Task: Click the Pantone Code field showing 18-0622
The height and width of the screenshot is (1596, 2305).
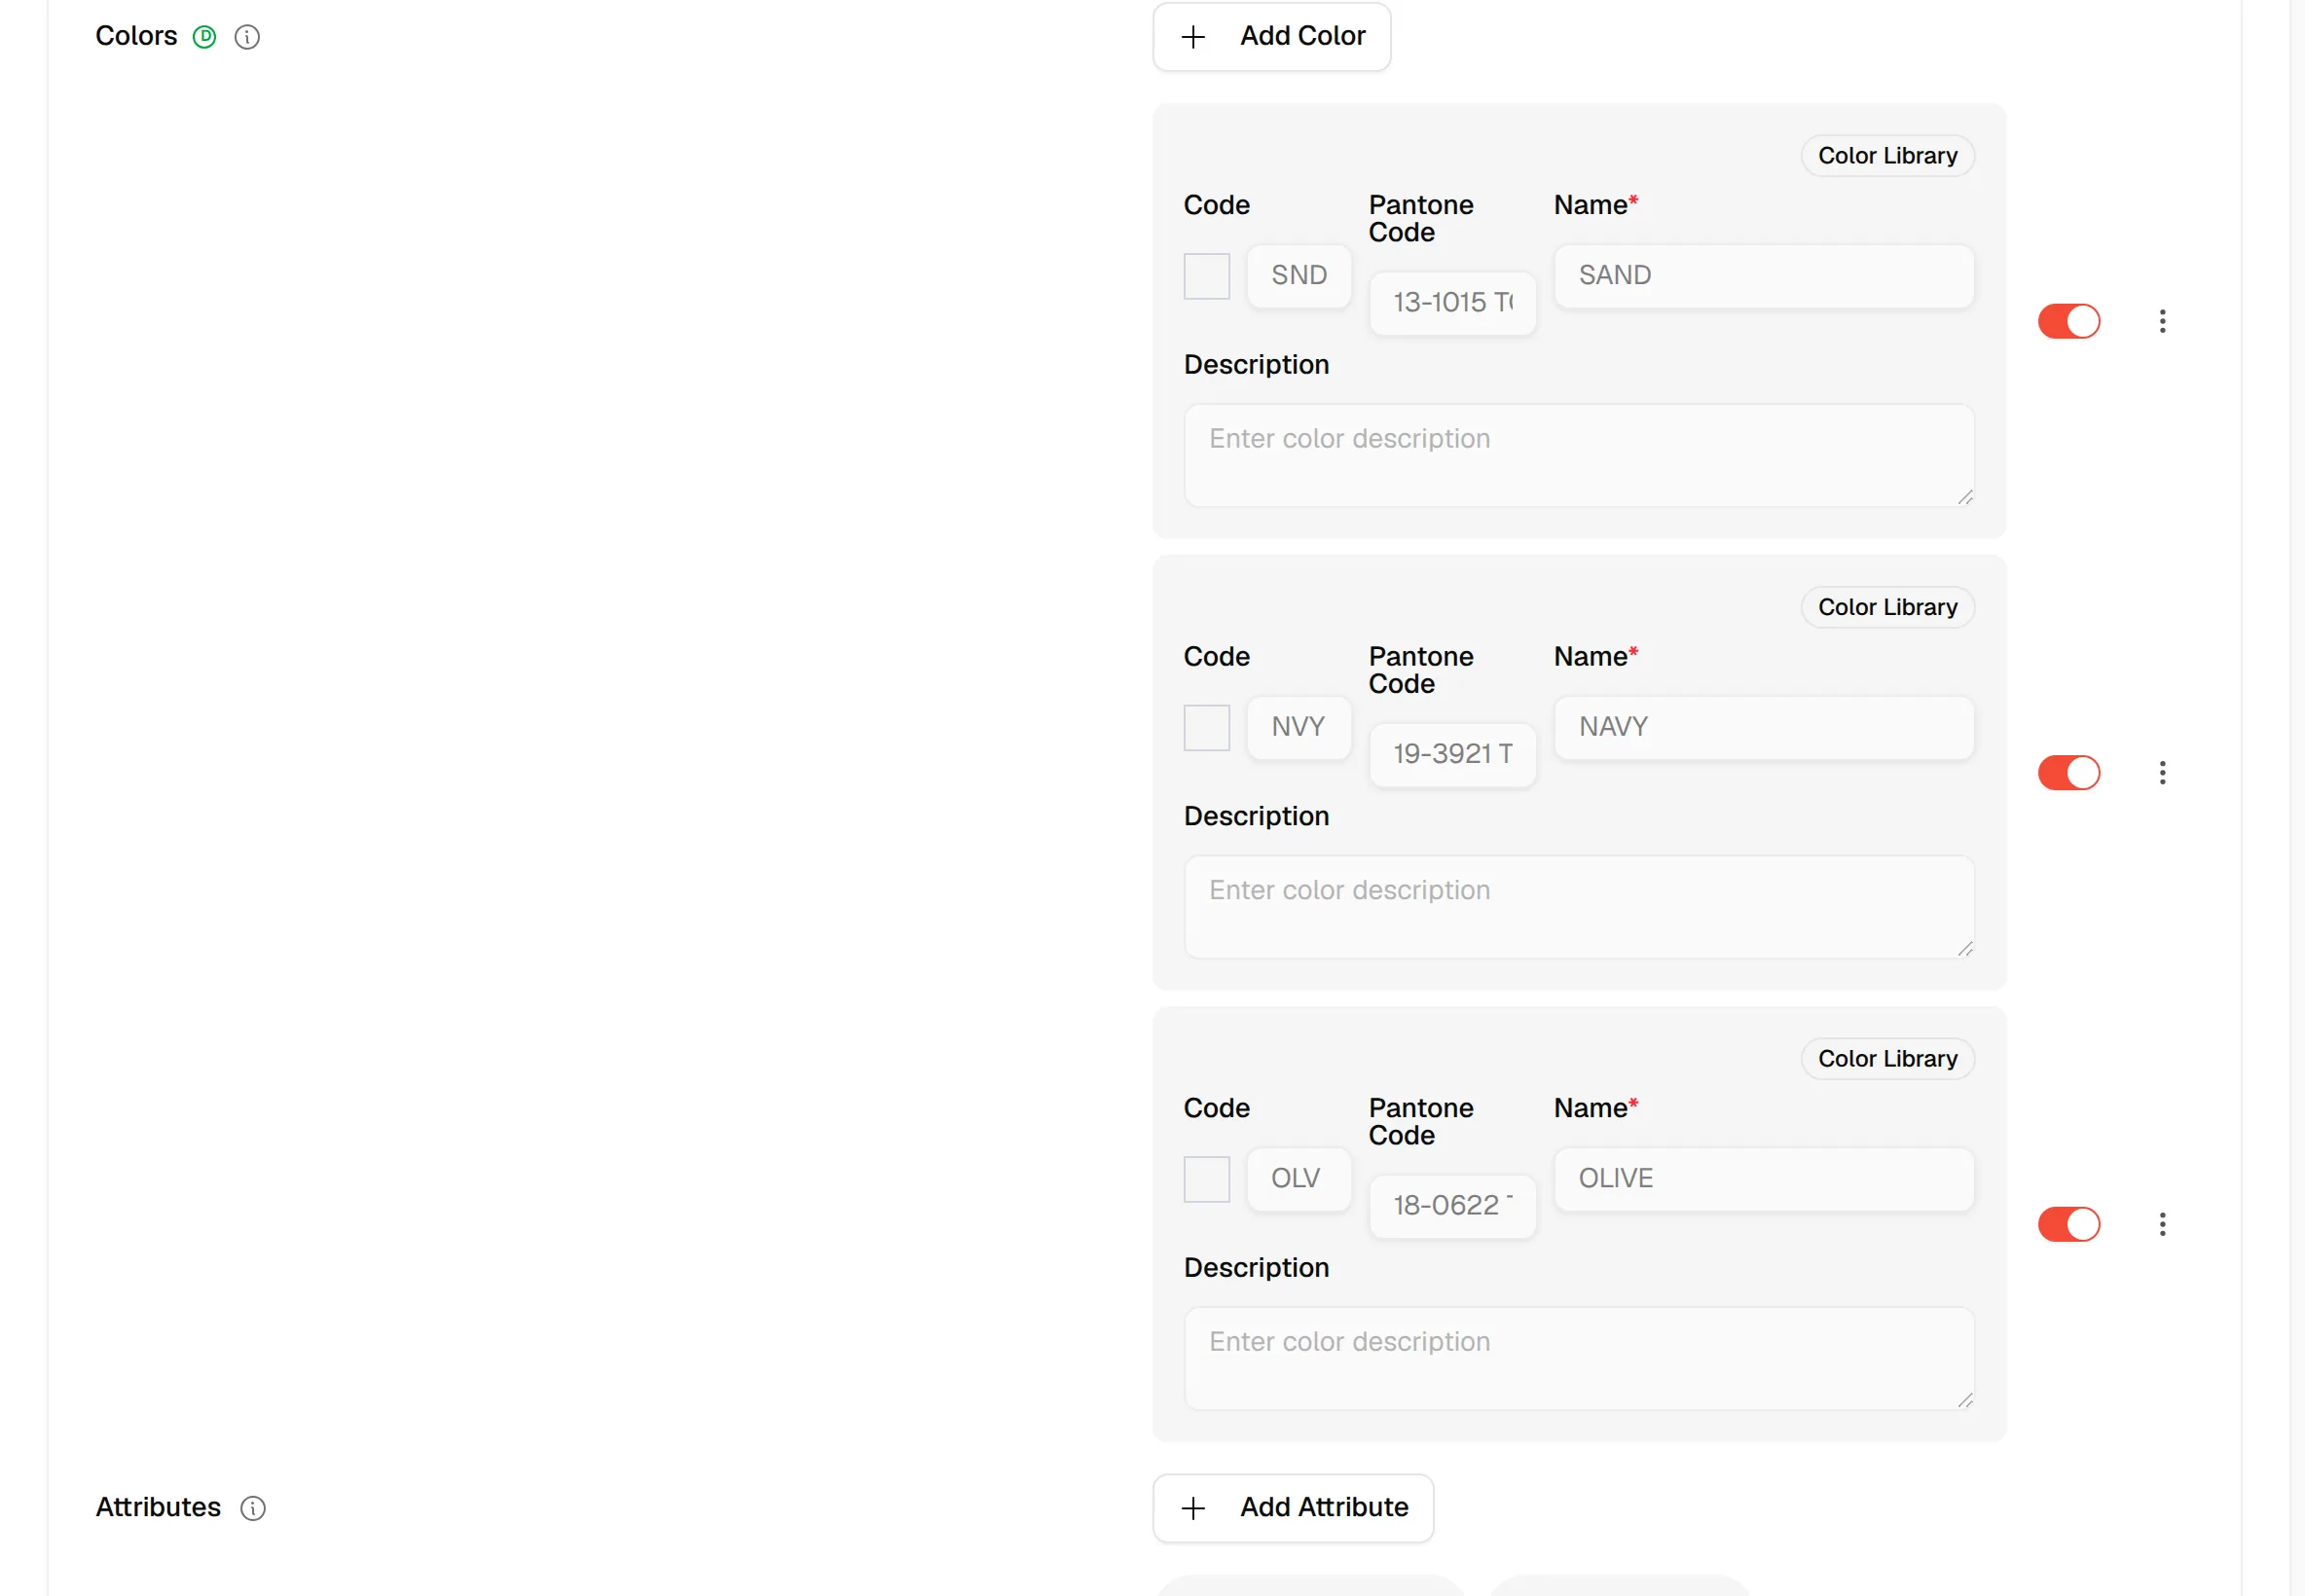Action: (1452, 1206)
